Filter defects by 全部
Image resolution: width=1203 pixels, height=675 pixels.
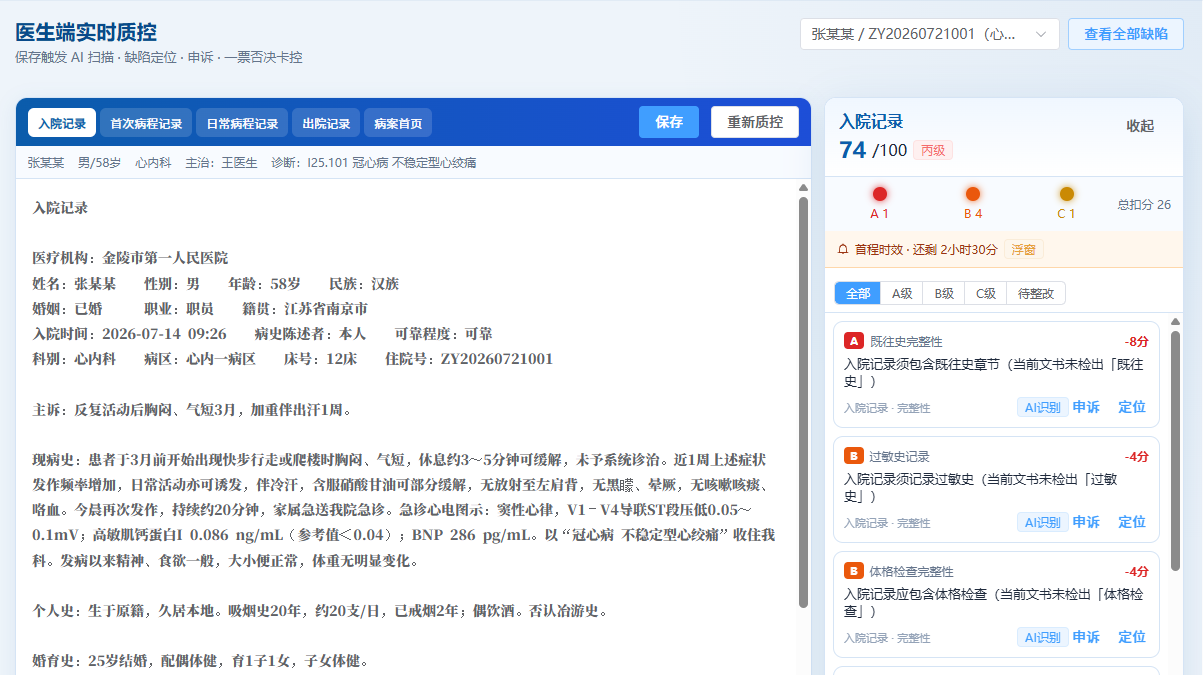[858, 293]
